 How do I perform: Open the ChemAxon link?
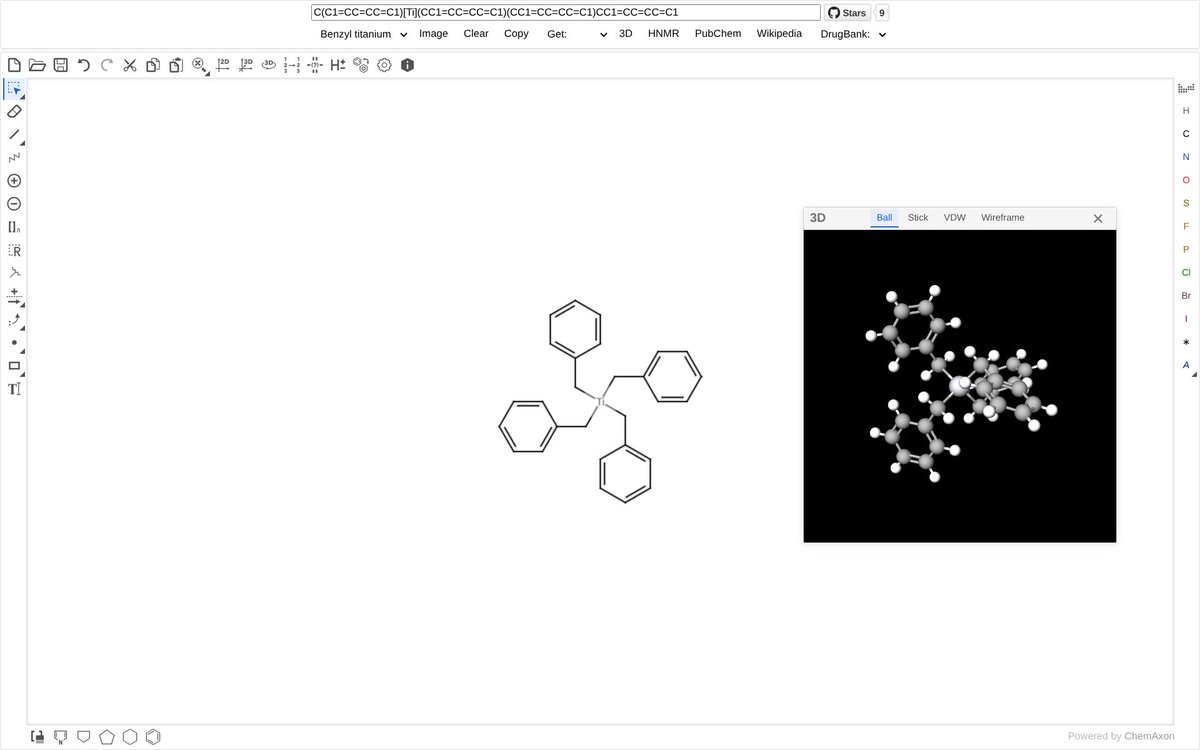[1149, 736]
